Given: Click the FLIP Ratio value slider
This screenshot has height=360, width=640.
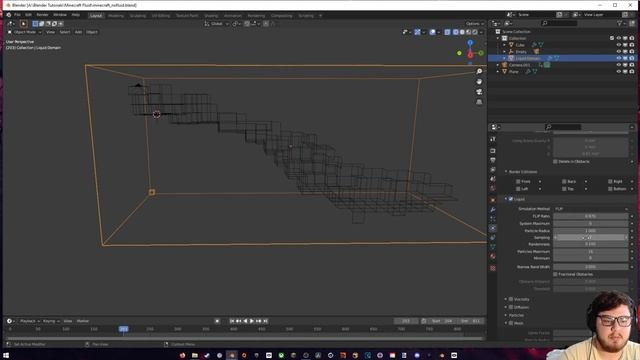Looking at the screenshot, I should (591, 216).
